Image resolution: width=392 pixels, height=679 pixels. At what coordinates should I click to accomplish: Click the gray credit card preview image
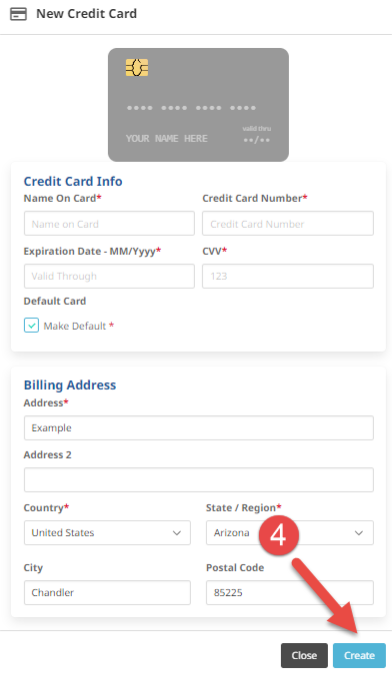(x=198, y=105)
